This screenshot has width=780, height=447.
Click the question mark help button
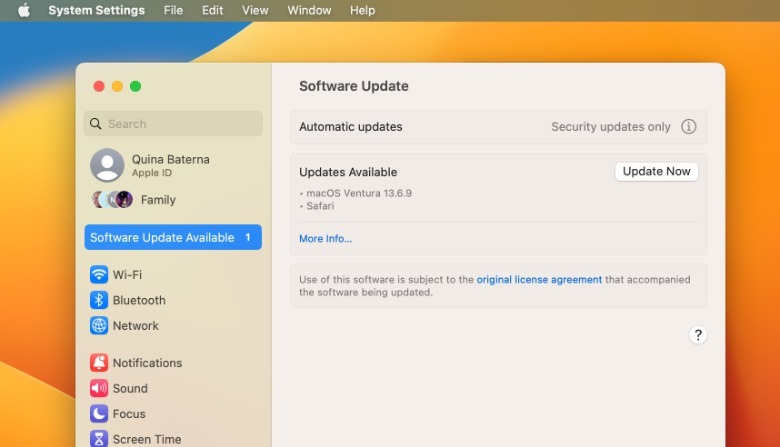(698, 335)
